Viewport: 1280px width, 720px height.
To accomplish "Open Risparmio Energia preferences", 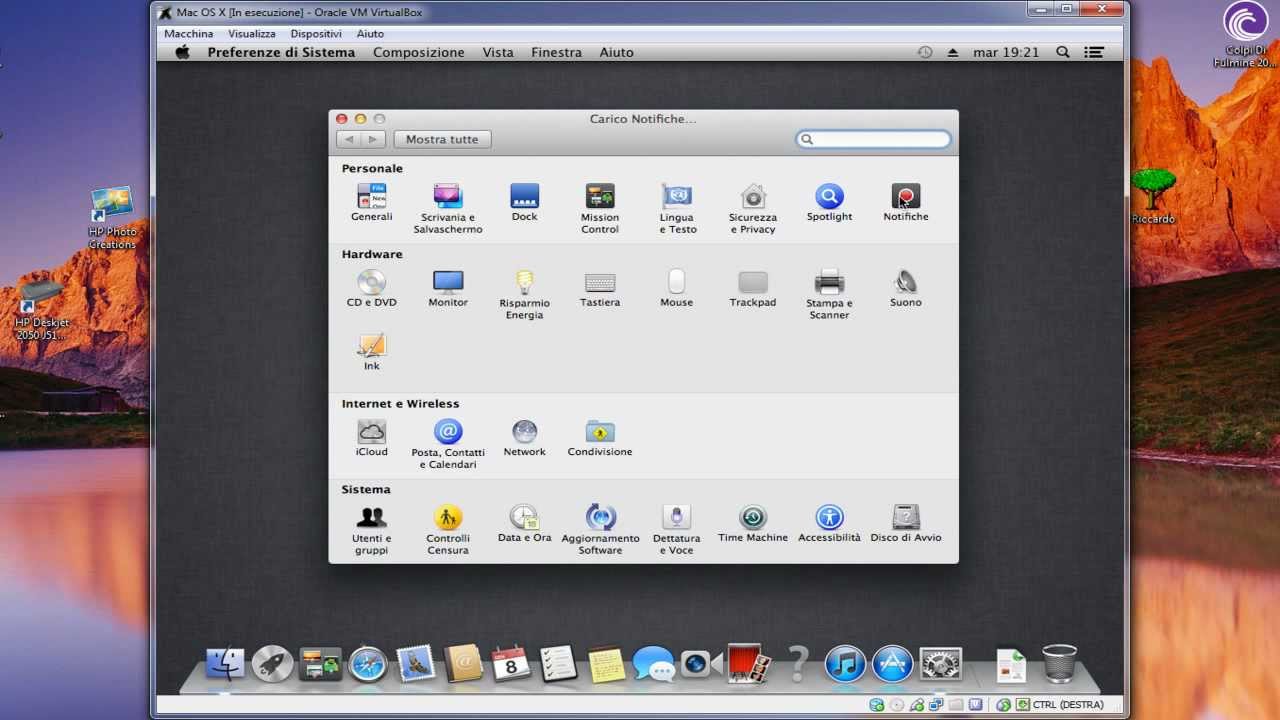I will pos(524,294).
